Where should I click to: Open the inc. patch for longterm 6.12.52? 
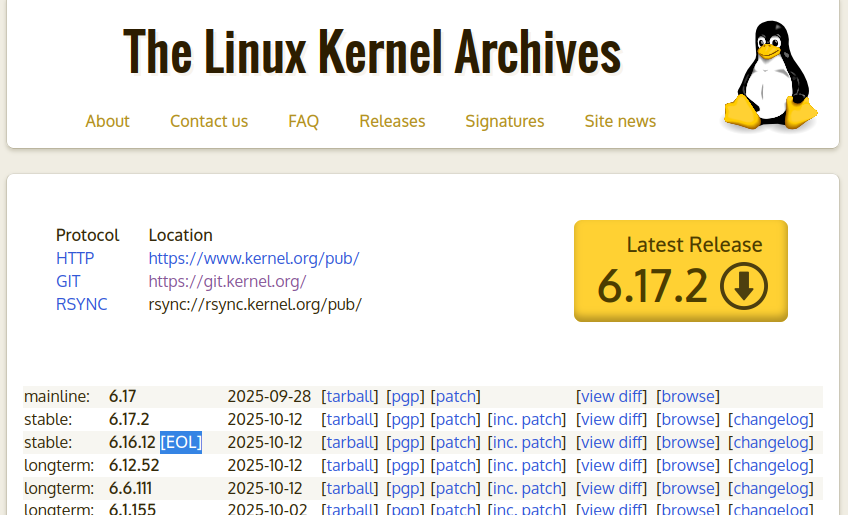pos(526,465)
